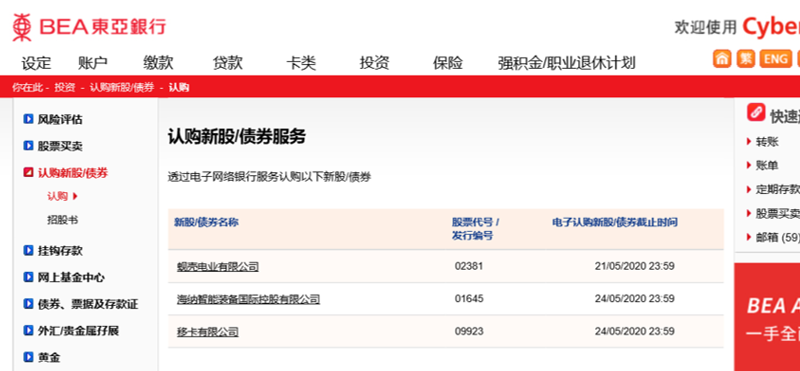Click blue arrow icon beside 网上基金中心
Screen dimensions: 800x371
pos(29,278)
